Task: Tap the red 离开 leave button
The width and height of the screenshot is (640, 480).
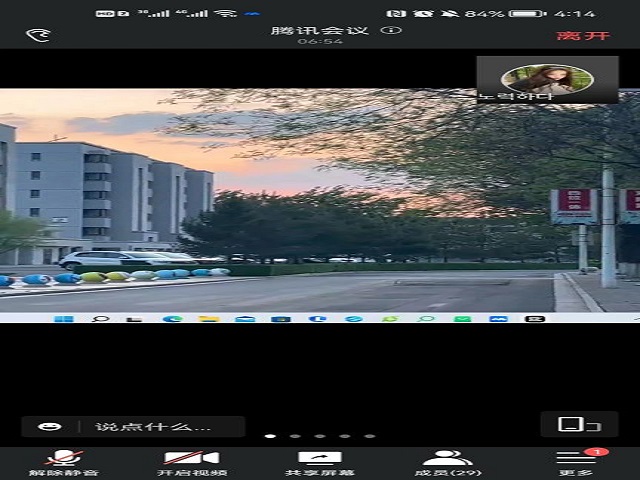Action: pyautogui.click(x=569, y=35)
